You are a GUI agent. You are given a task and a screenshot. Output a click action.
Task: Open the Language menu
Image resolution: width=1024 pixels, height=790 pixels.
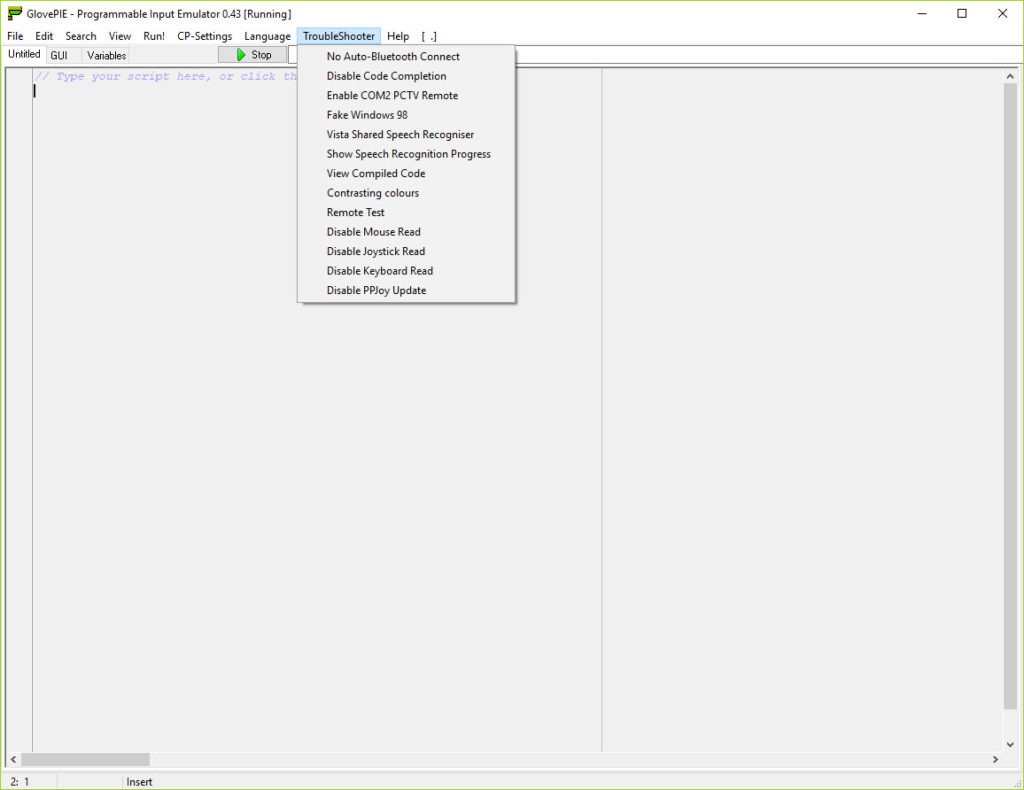click(x=267, y=36)
